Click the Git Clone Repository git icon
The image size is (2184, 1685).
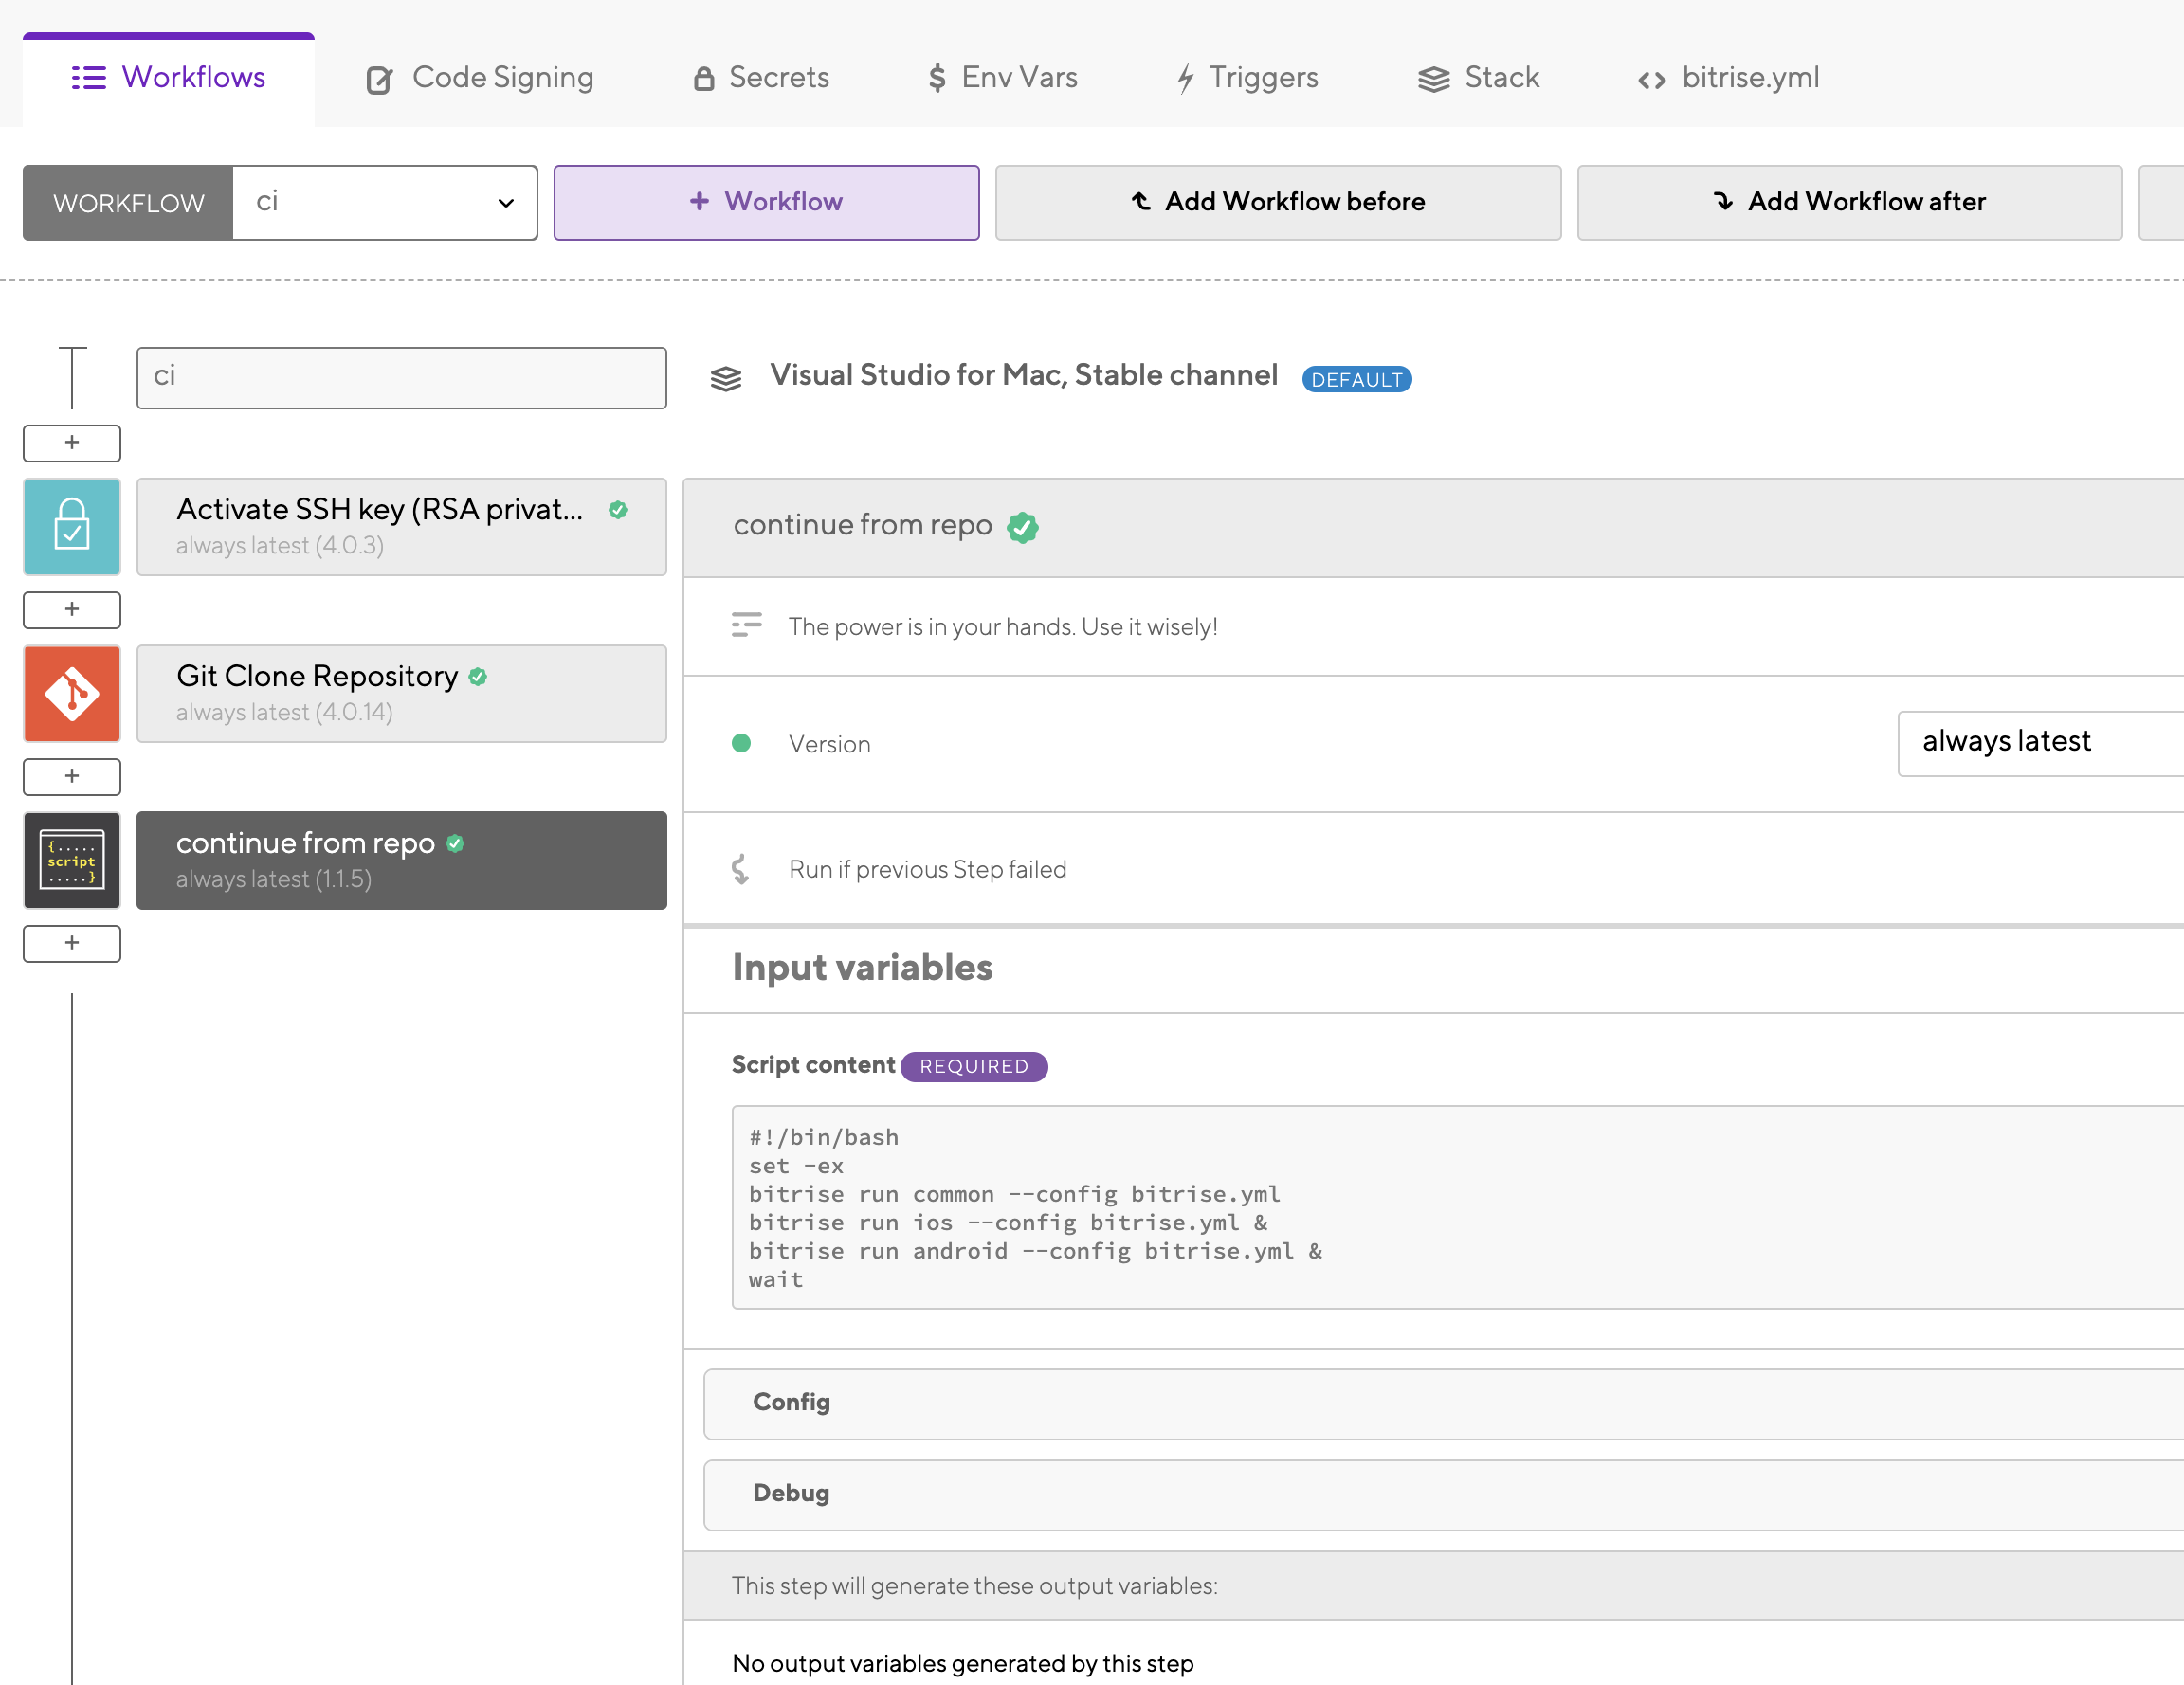pos(72,693)
